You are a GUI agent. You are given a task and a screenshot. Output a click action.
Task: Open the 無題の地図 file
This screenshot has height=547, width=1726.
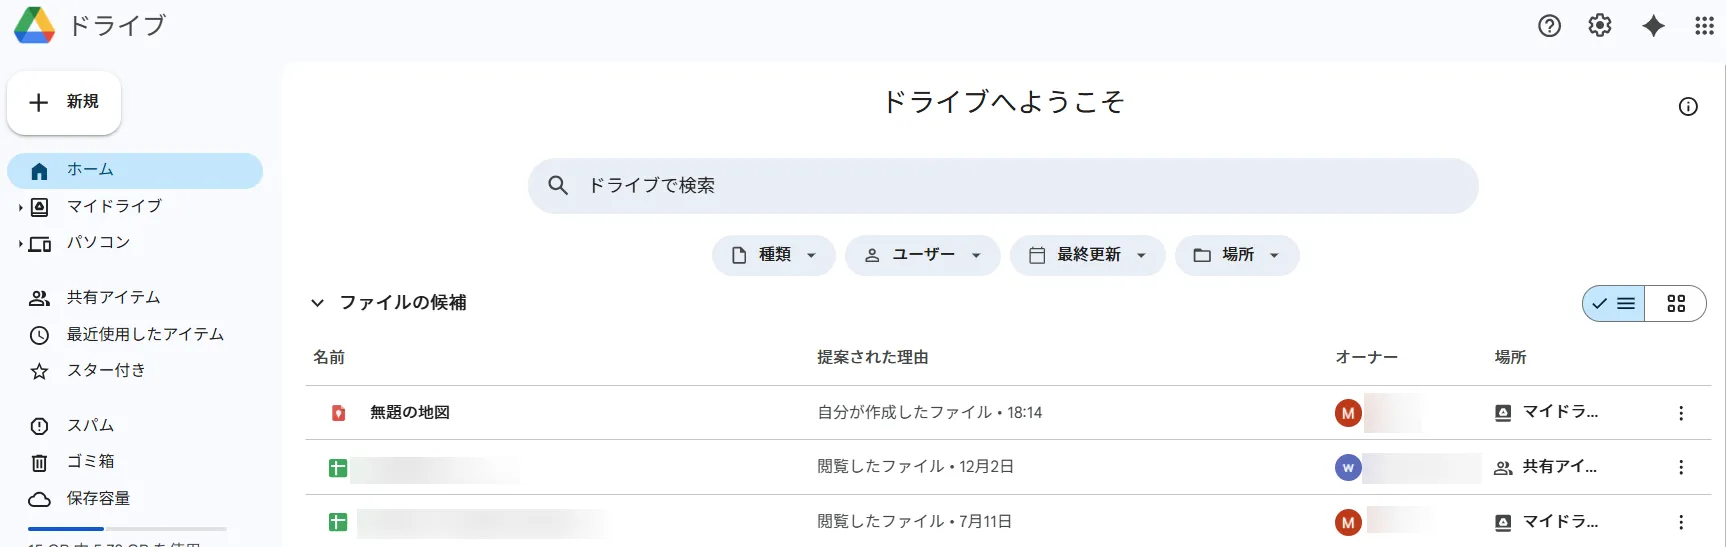[410, 413]
